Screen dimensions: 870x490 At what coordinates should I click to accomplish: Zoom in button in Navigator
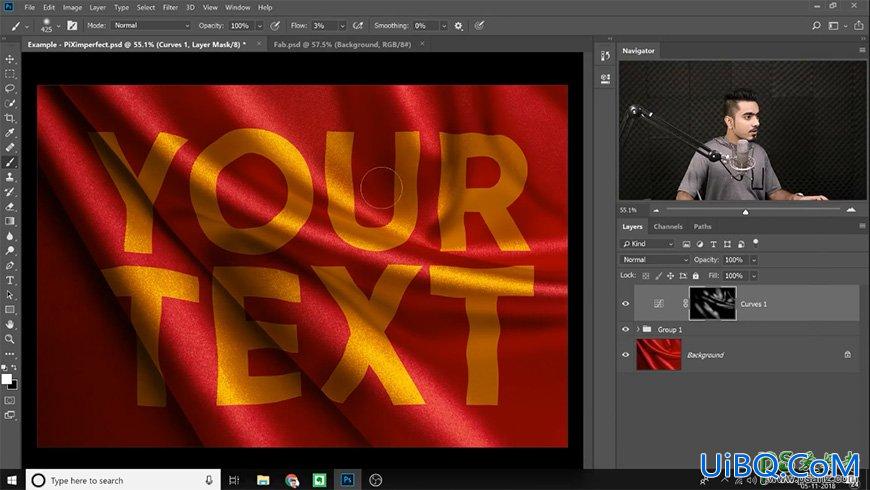point(851,210)
